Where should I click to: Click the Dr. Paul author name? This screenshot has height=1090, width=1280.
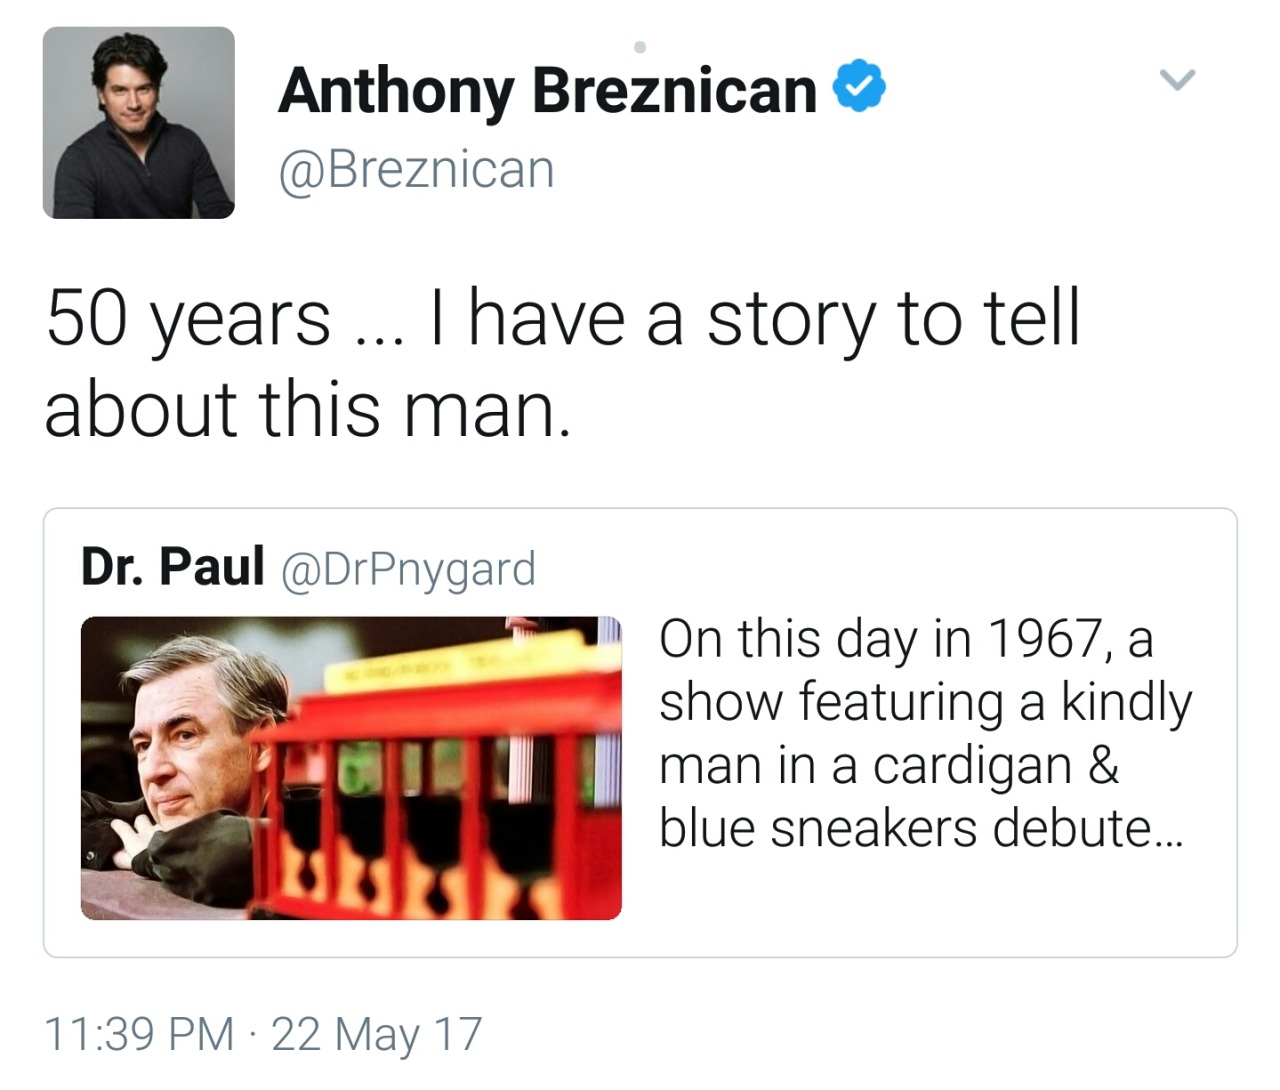[172, 566]
